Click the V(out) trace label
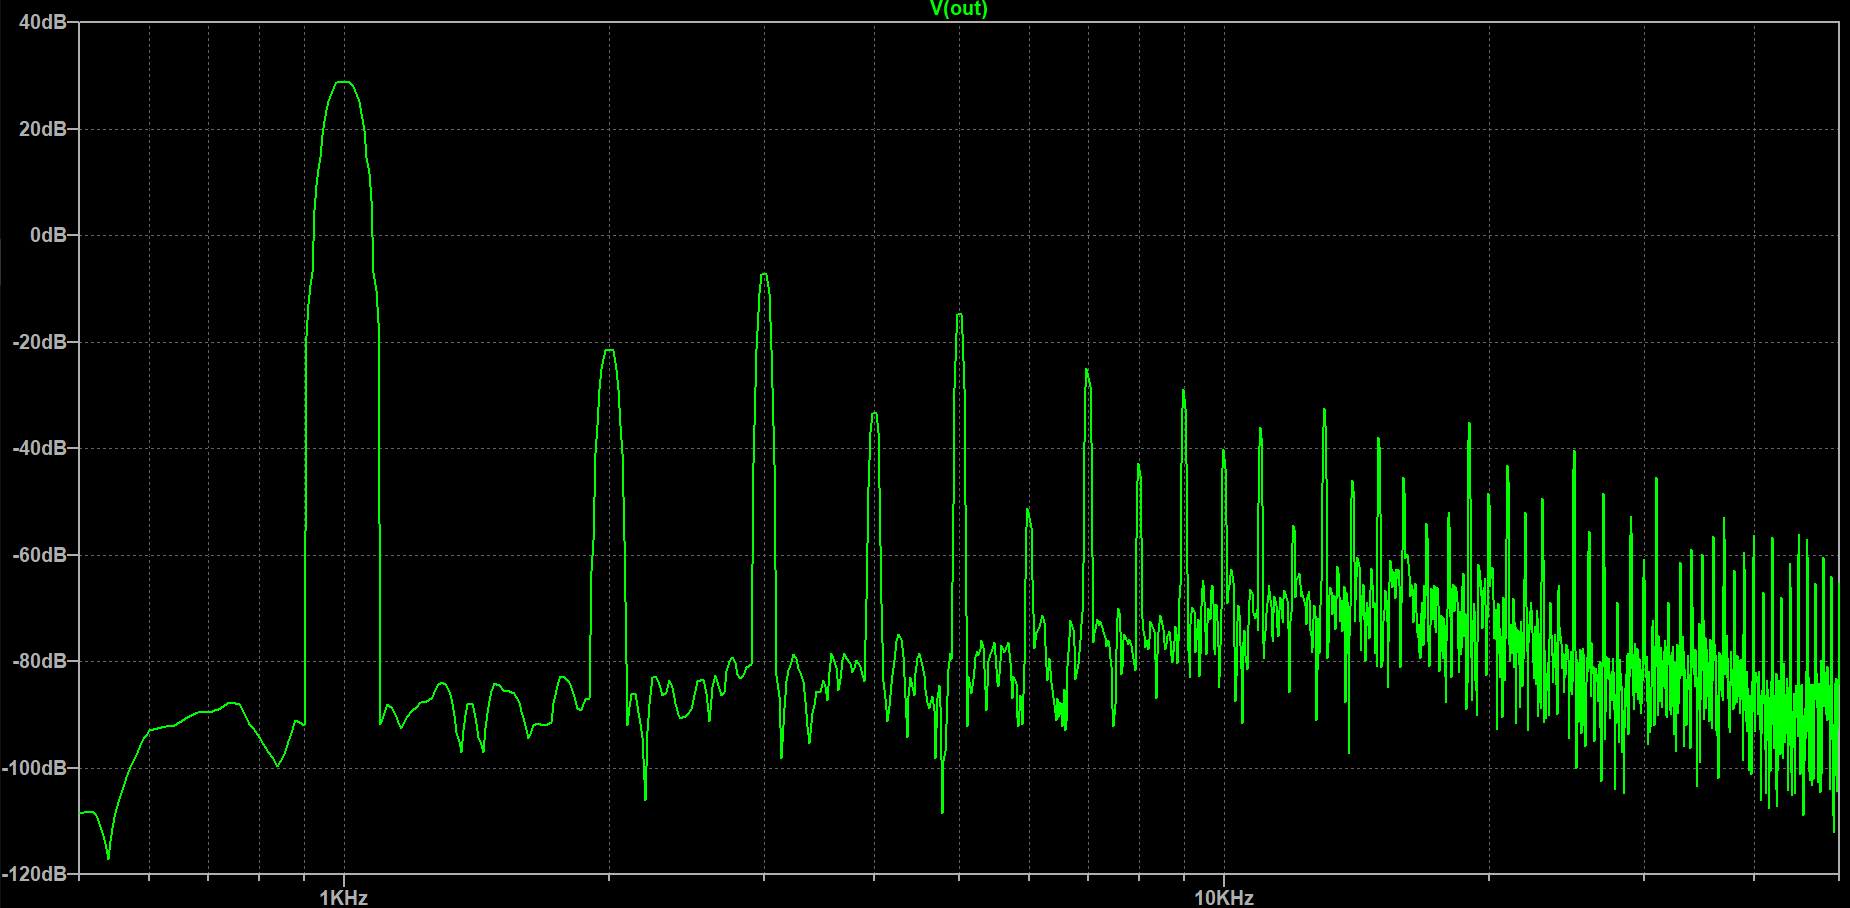The height and width of the screenshot is (908, 1850). (958, 9)
